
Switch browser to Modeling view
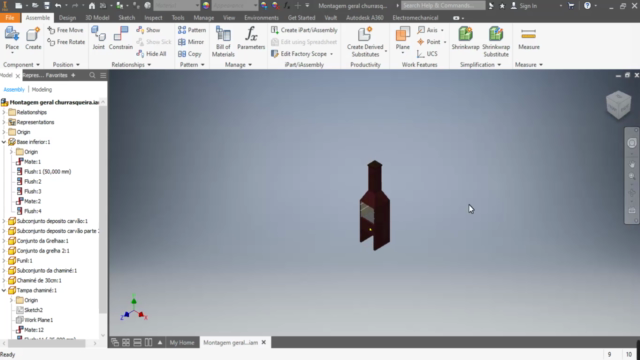tap(42, 89)
